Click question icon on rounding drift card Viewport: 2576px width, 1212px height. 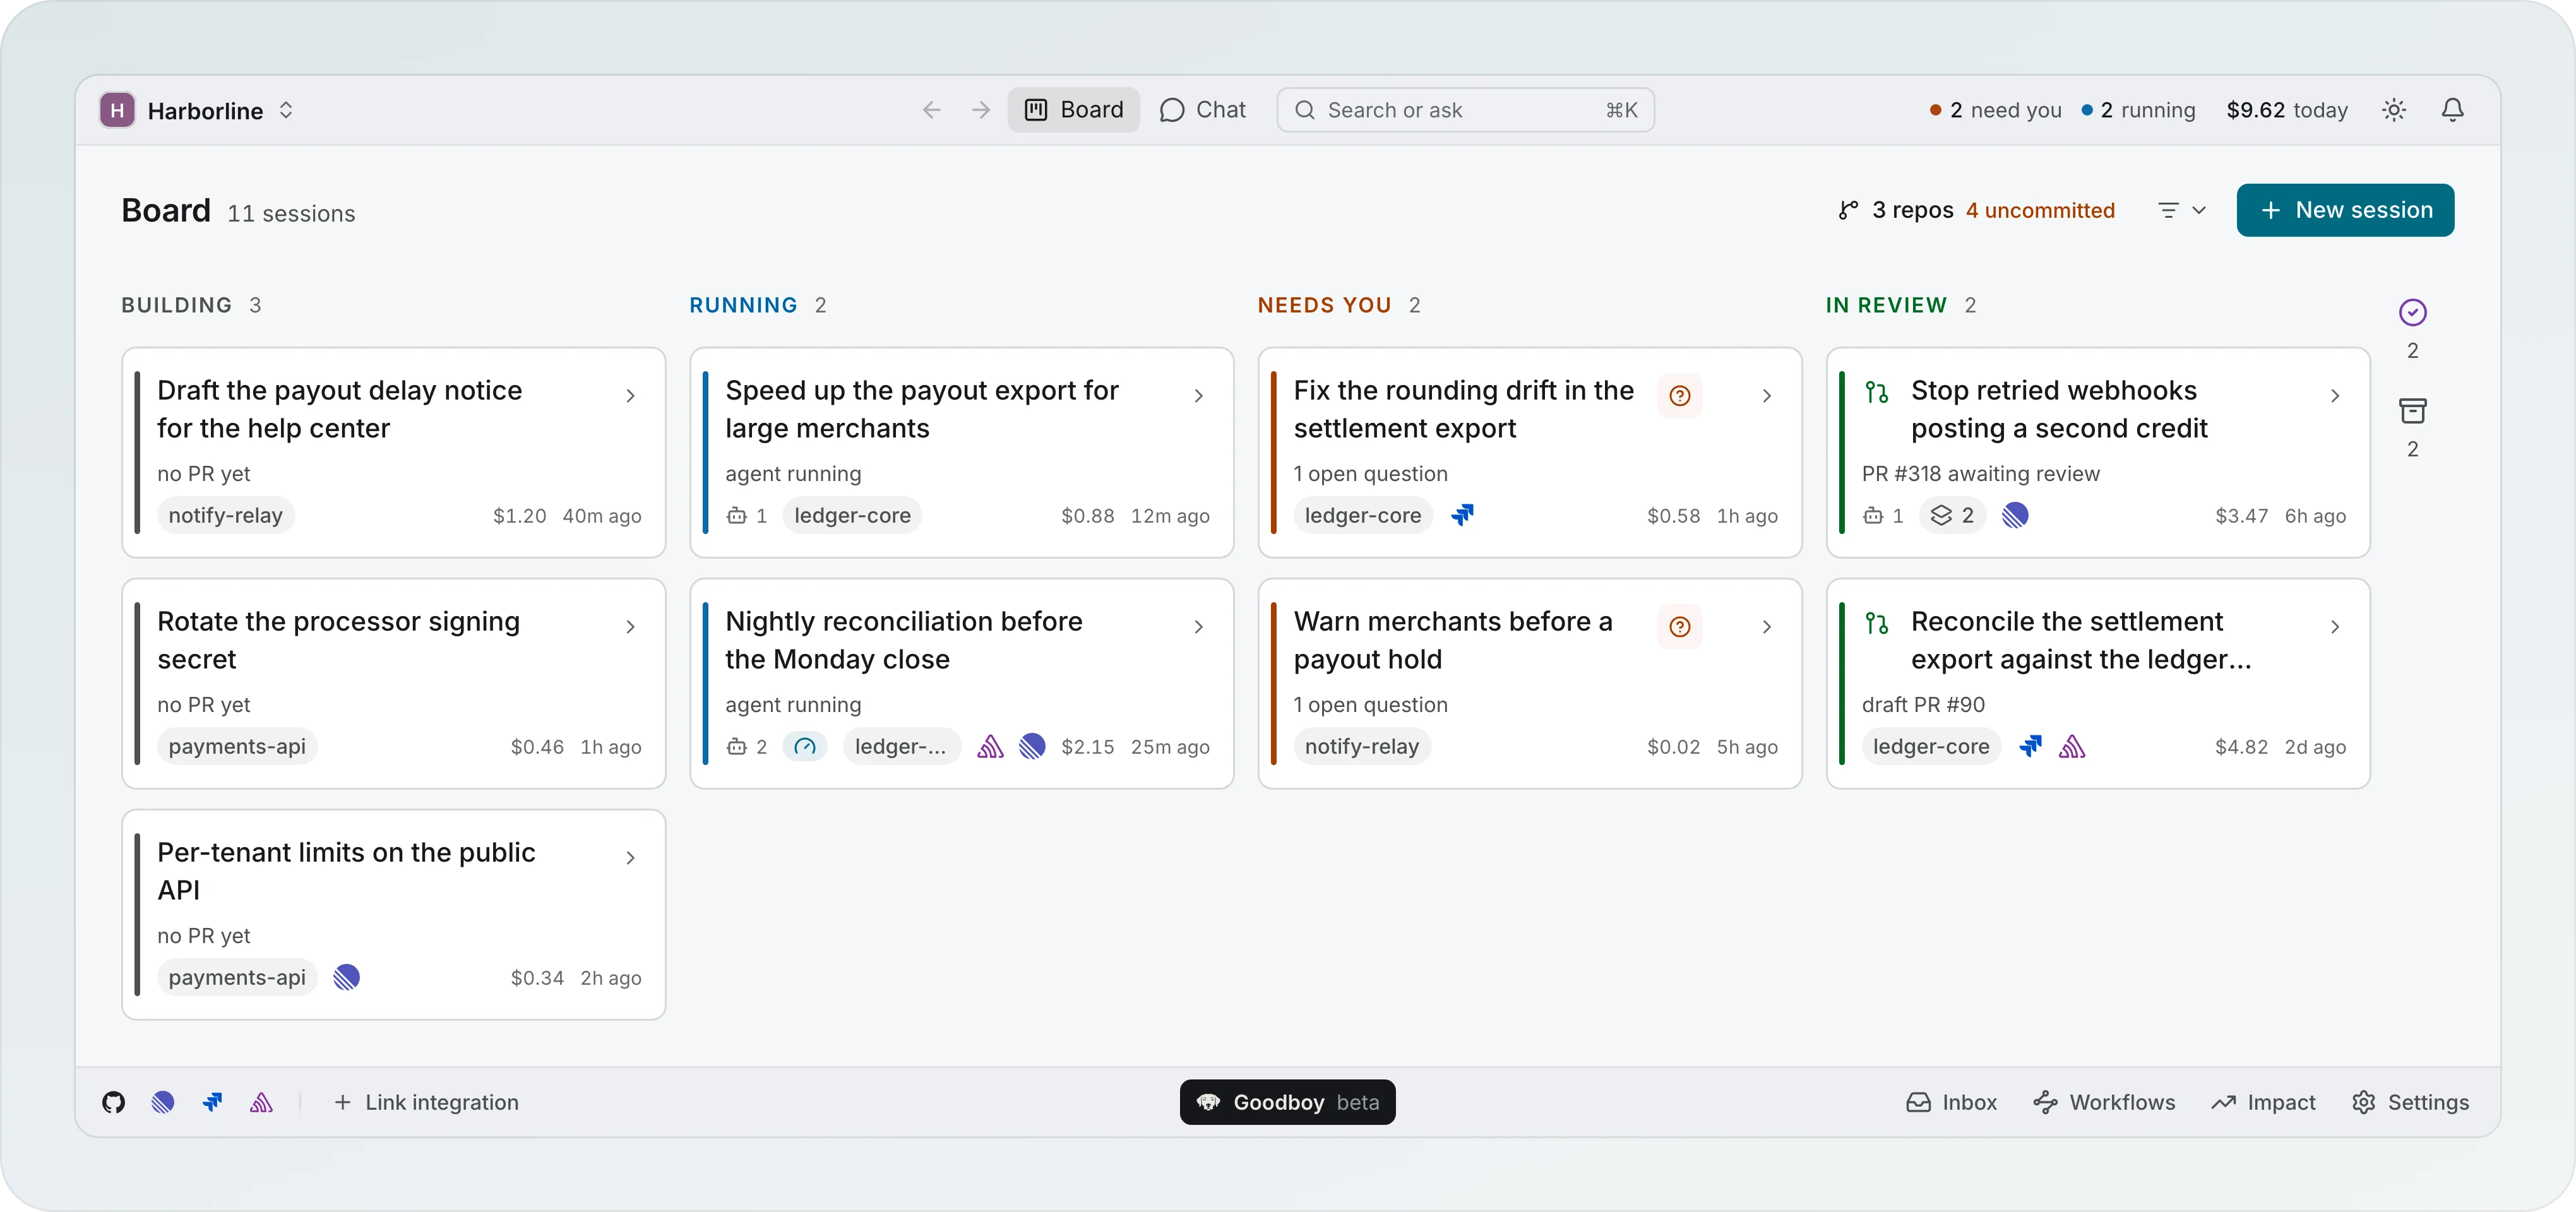pyautogui.click(x=1680, y=396)
